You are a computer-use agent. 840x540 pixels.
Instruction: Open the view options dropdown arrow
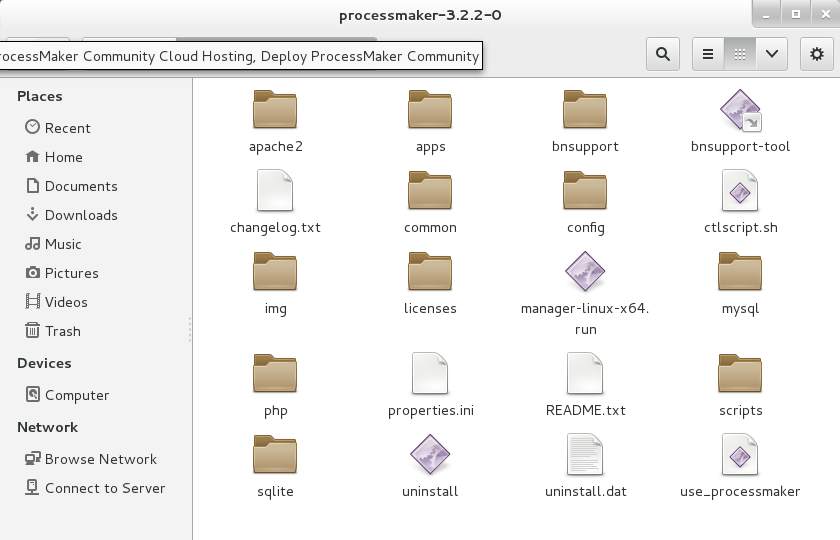[771, 55]
